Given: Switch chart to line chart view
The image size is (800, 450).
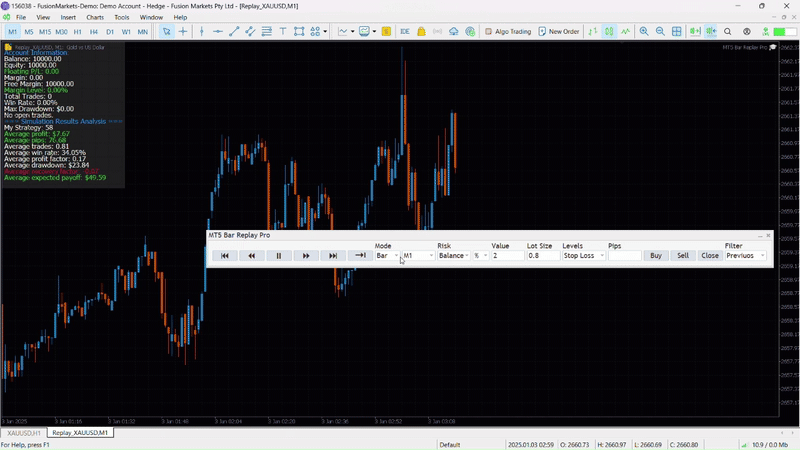Looking at the screenshot, I should tap(626, 32).
